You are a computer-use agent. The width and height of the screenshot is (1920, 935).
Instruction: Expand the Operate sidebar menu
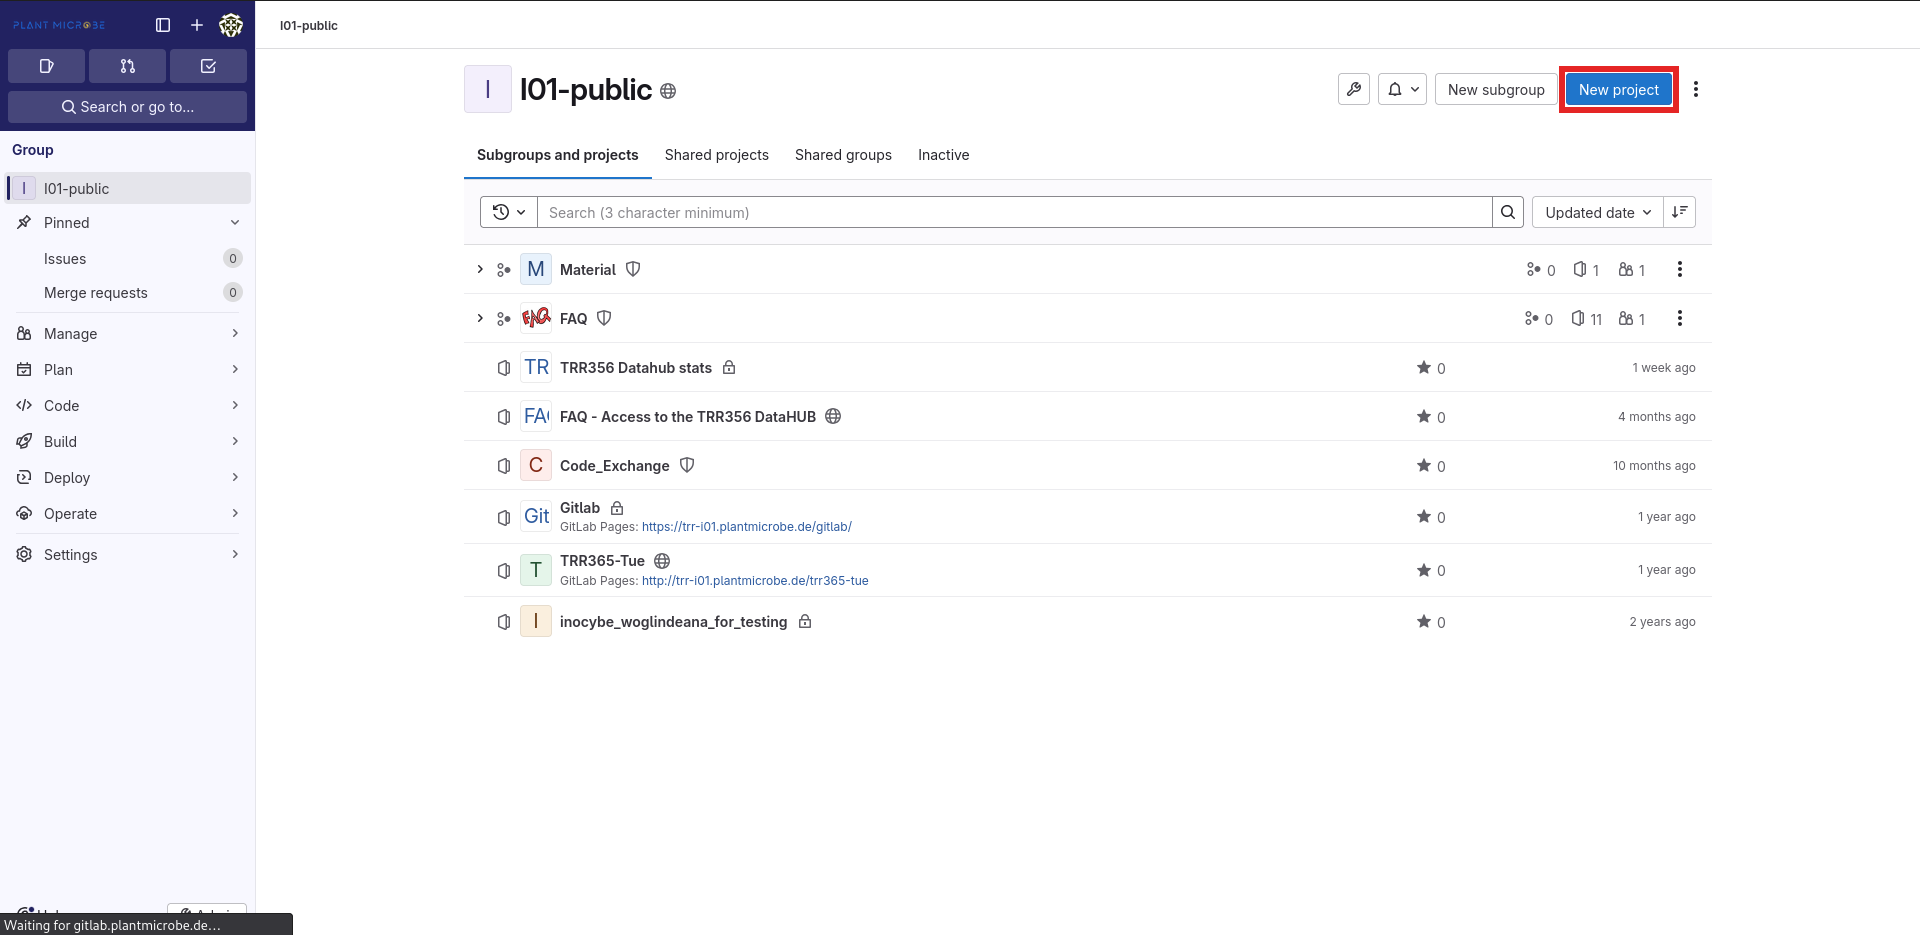coord(127,513)
